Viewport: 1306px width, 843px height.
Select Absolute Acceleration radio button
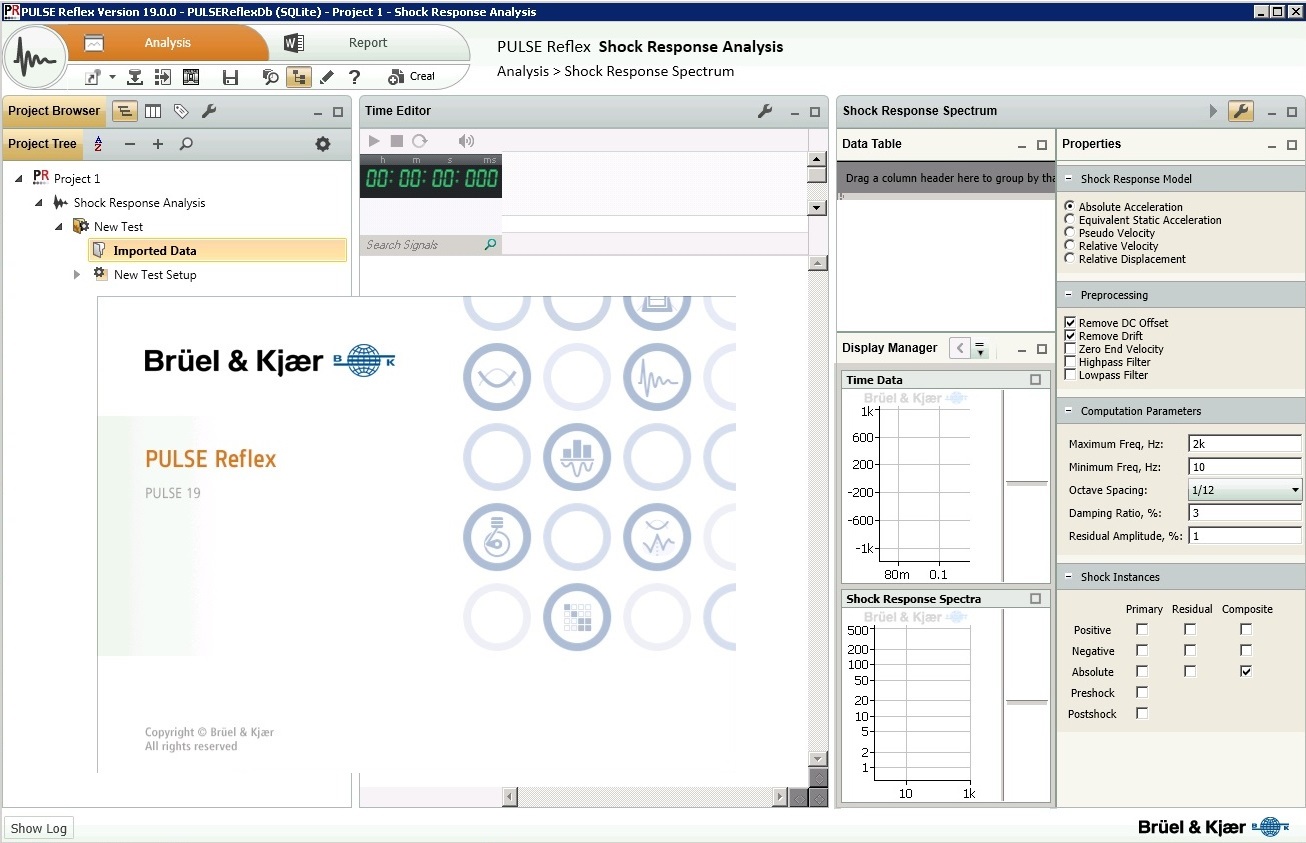point(1070,206)
